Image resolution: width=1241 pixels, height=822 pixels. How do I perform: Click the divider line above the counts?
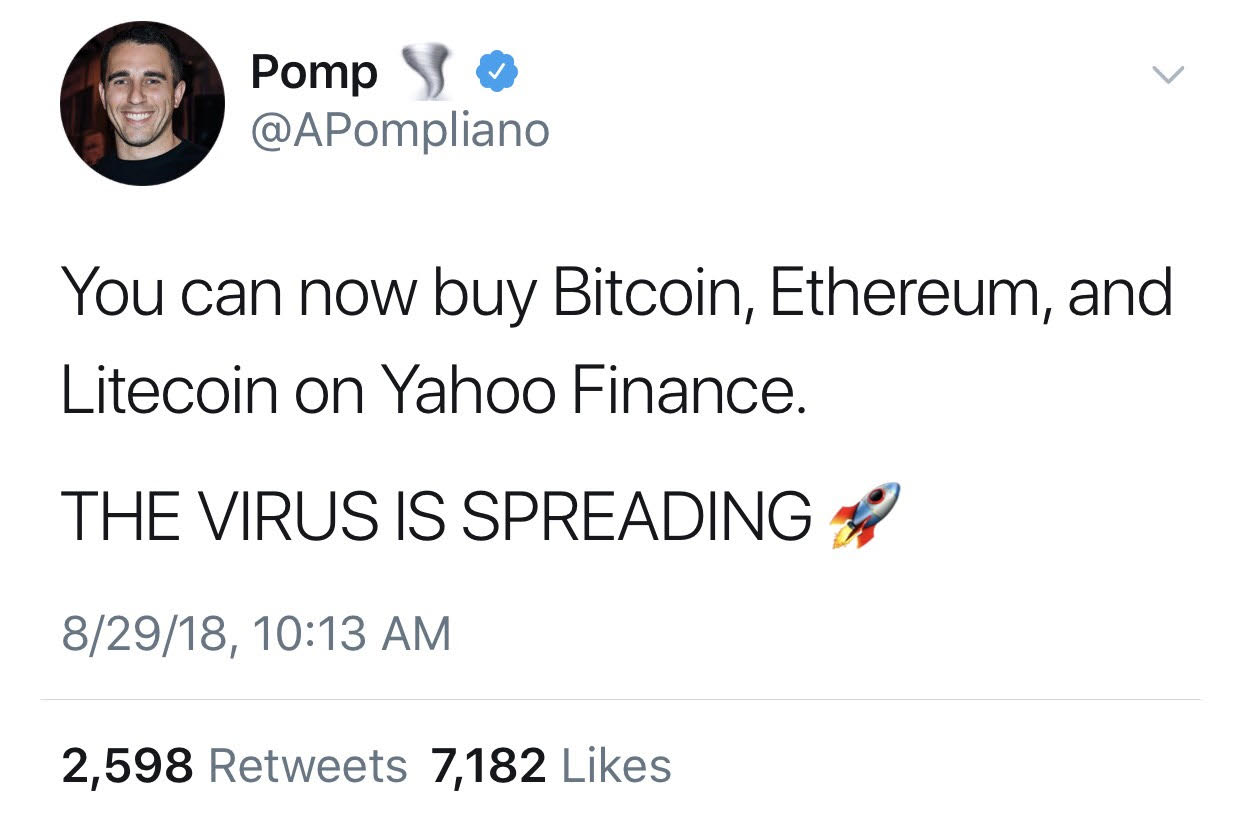(620, 699)
